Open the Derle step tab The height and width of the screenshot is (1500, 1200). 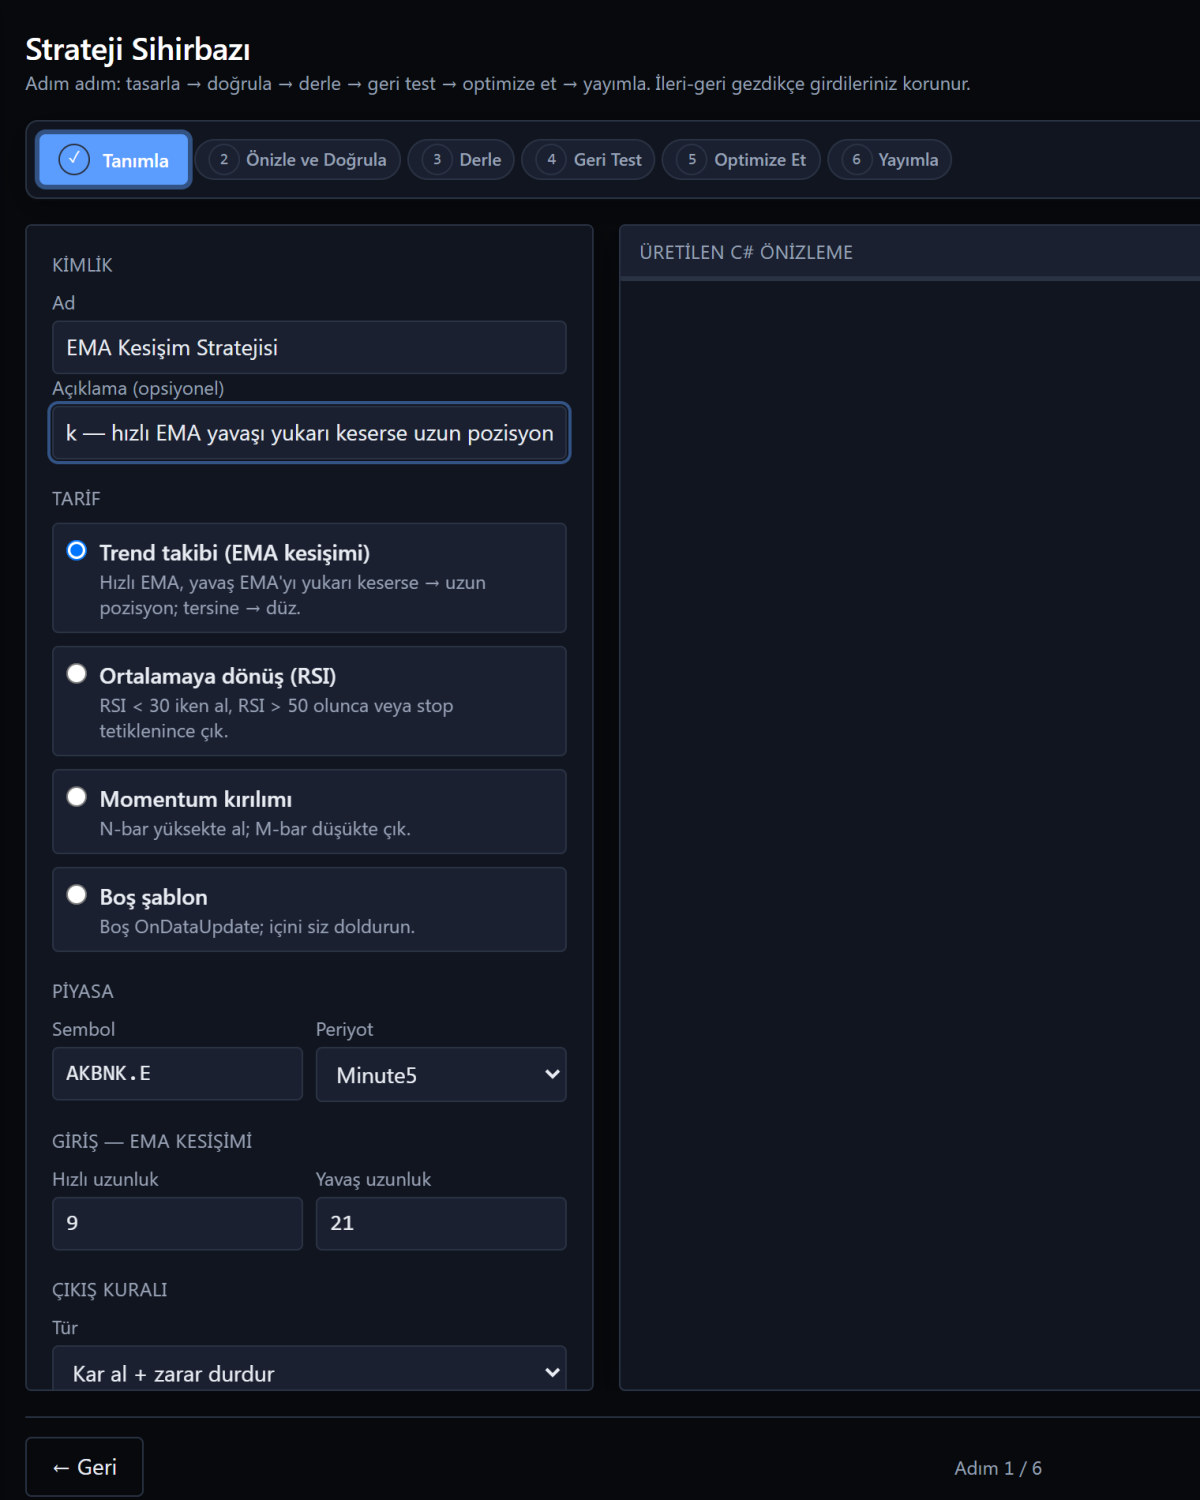[x=461, y=160]
